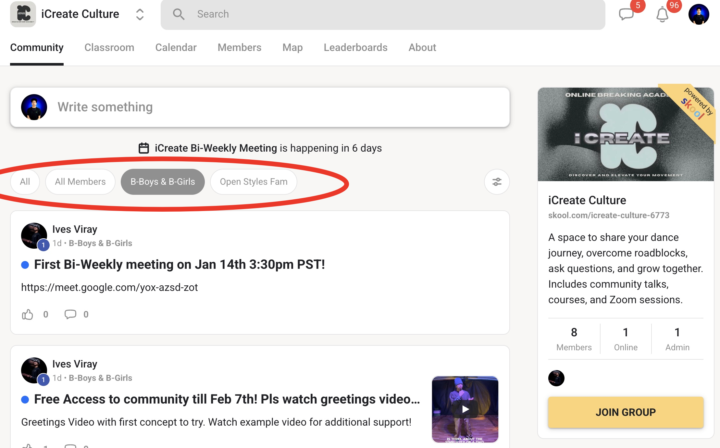Play the greetings video thumbnail
The image size is (720, 448).
465,408
